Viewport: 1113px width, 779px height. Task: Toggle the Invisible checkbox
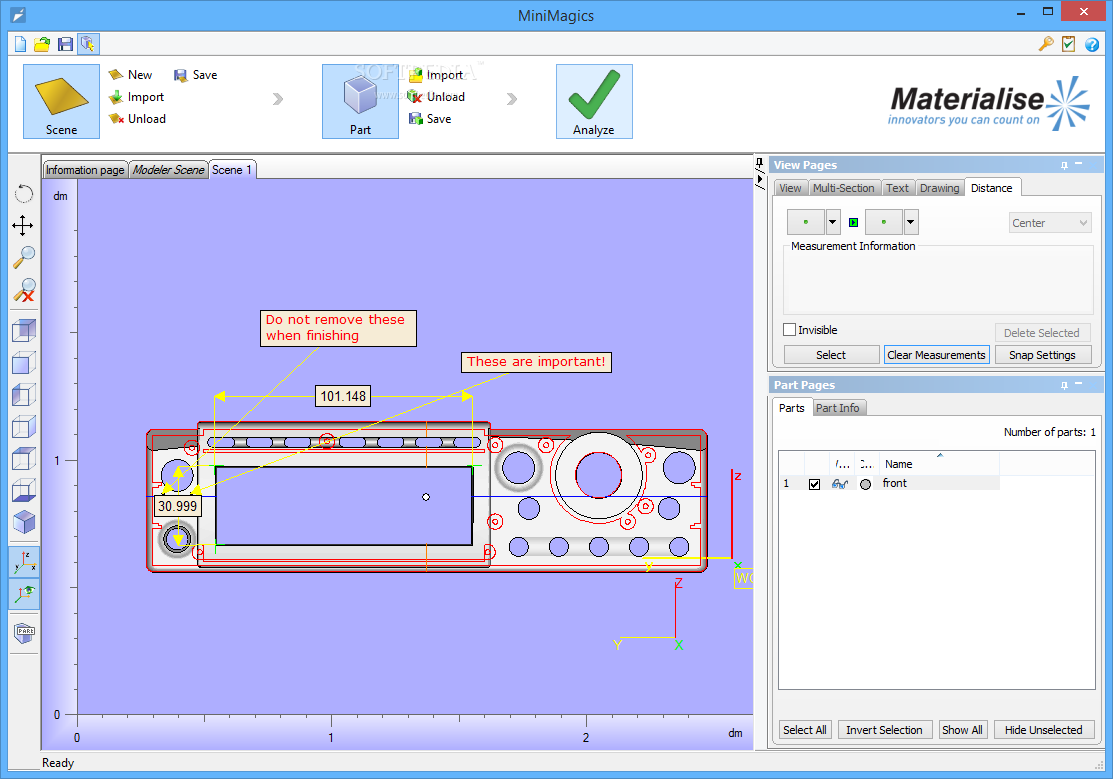[789, 329]
